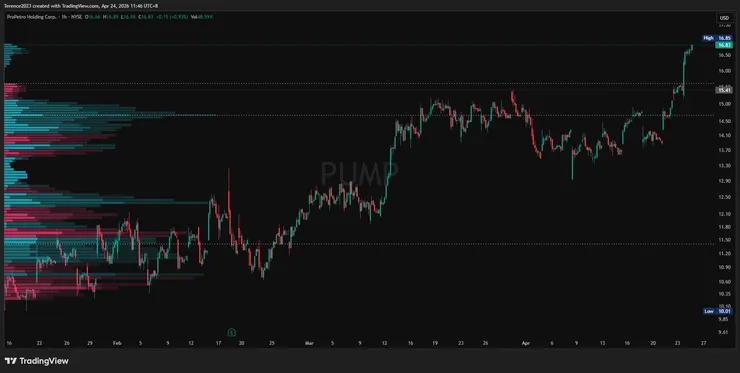Click the 10.60 price axis tick

tap(724, 281)
